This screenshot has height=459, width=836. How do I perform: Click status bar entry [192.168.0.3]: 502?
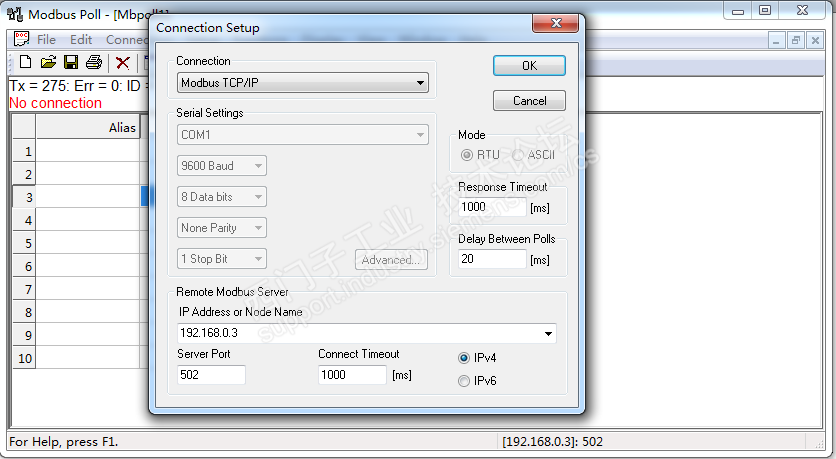552,442
